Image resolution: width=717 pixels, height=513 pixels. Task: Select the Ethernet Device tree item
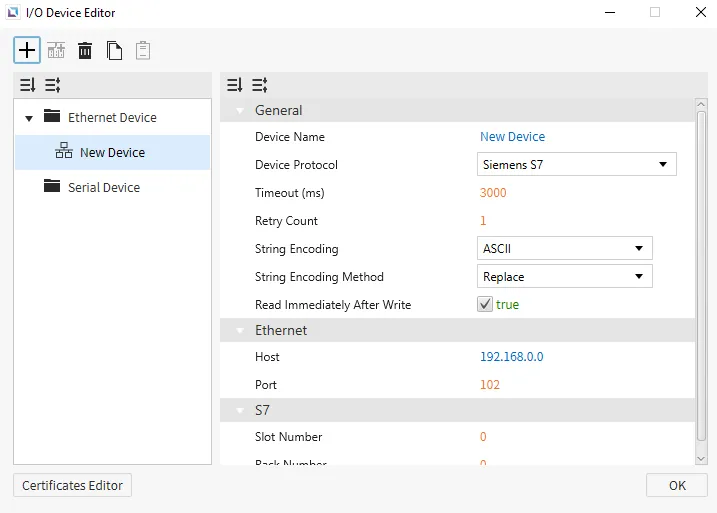pyautogui.click(x=112, y=118)
